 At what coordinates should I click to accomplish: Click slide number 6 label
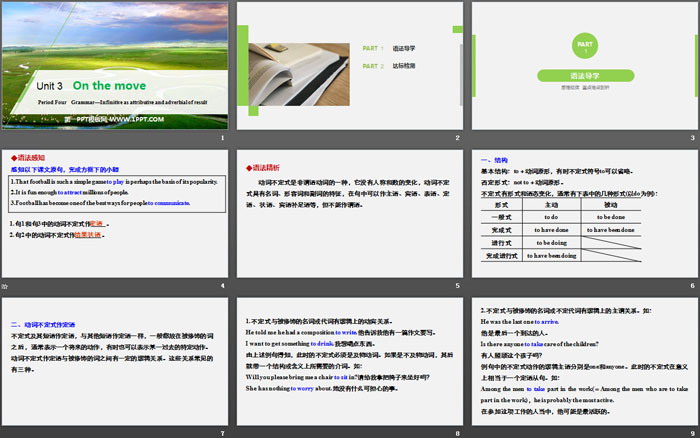(x=692, y=285)
